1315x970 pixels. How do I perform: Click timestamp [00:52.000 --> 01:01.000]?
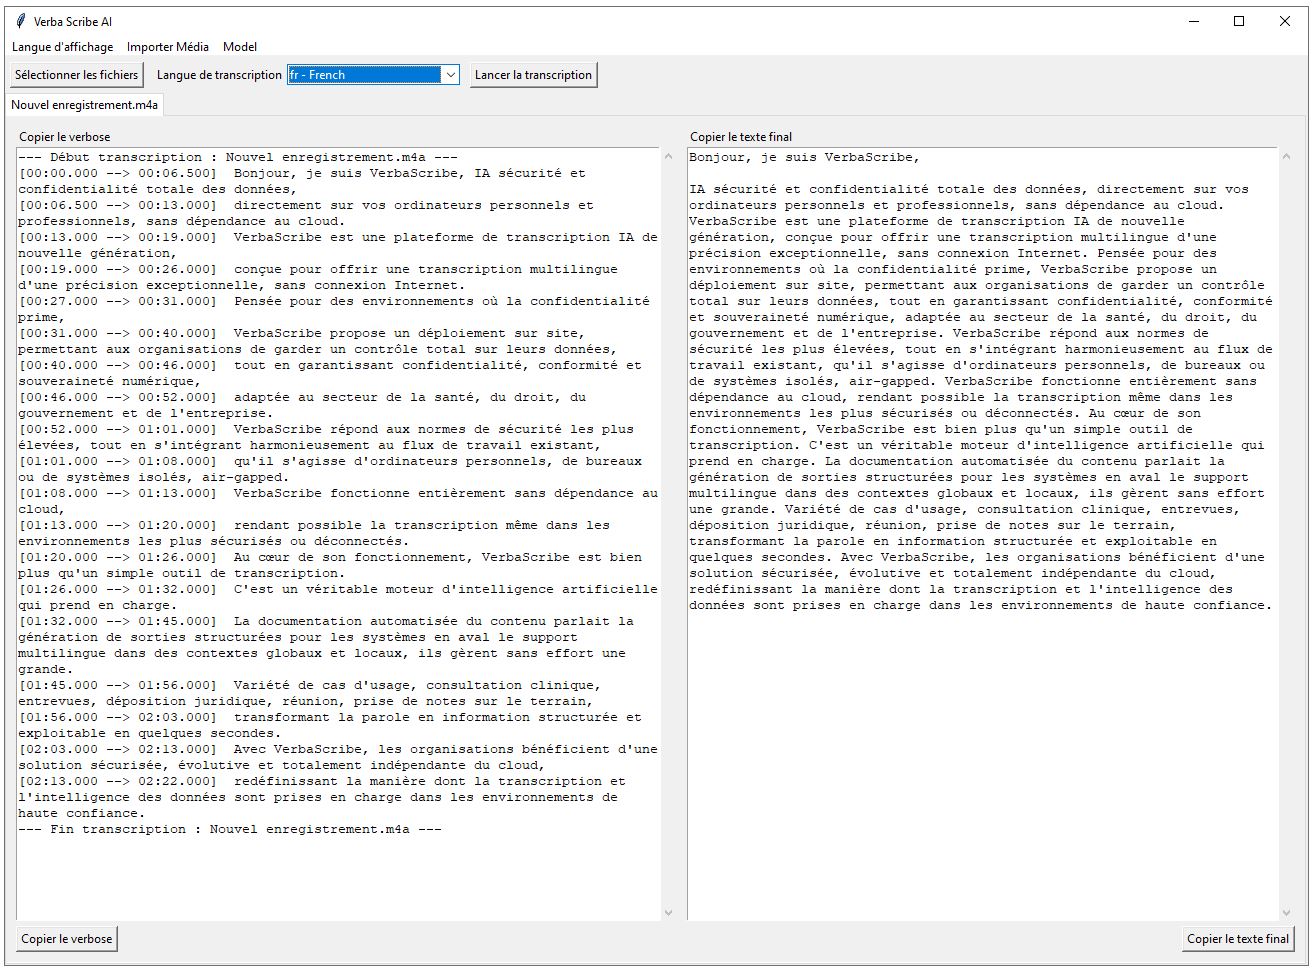[x=117, y=429]
